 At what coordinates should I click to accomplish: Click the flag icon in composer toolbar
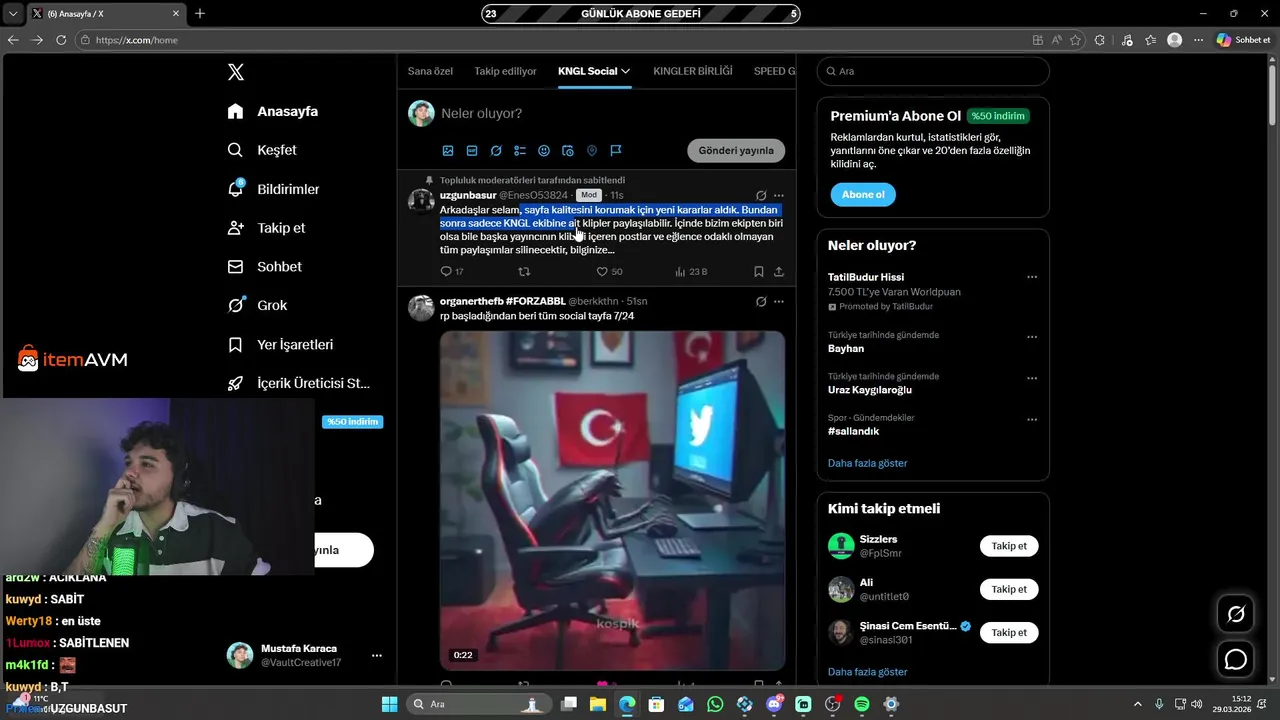coord(616,150)
